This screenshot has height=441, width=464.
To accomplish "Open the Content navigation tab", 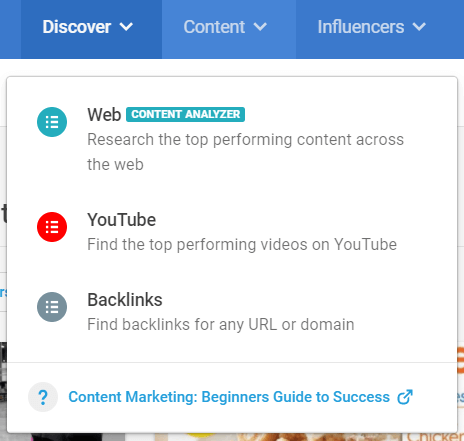I will (229, 29).
